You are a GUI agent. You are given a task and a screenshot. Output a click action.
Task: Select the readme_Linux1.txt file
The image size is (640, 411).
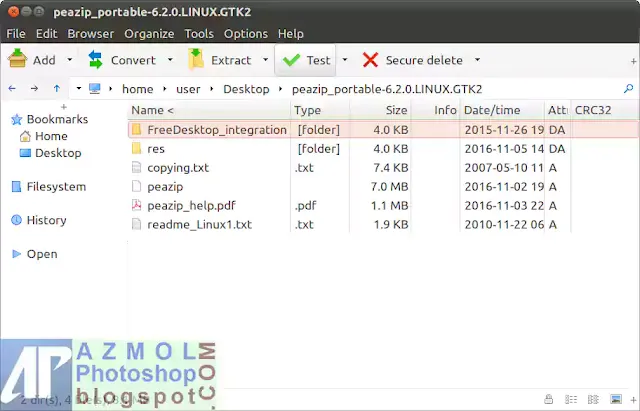pos(383,224)
